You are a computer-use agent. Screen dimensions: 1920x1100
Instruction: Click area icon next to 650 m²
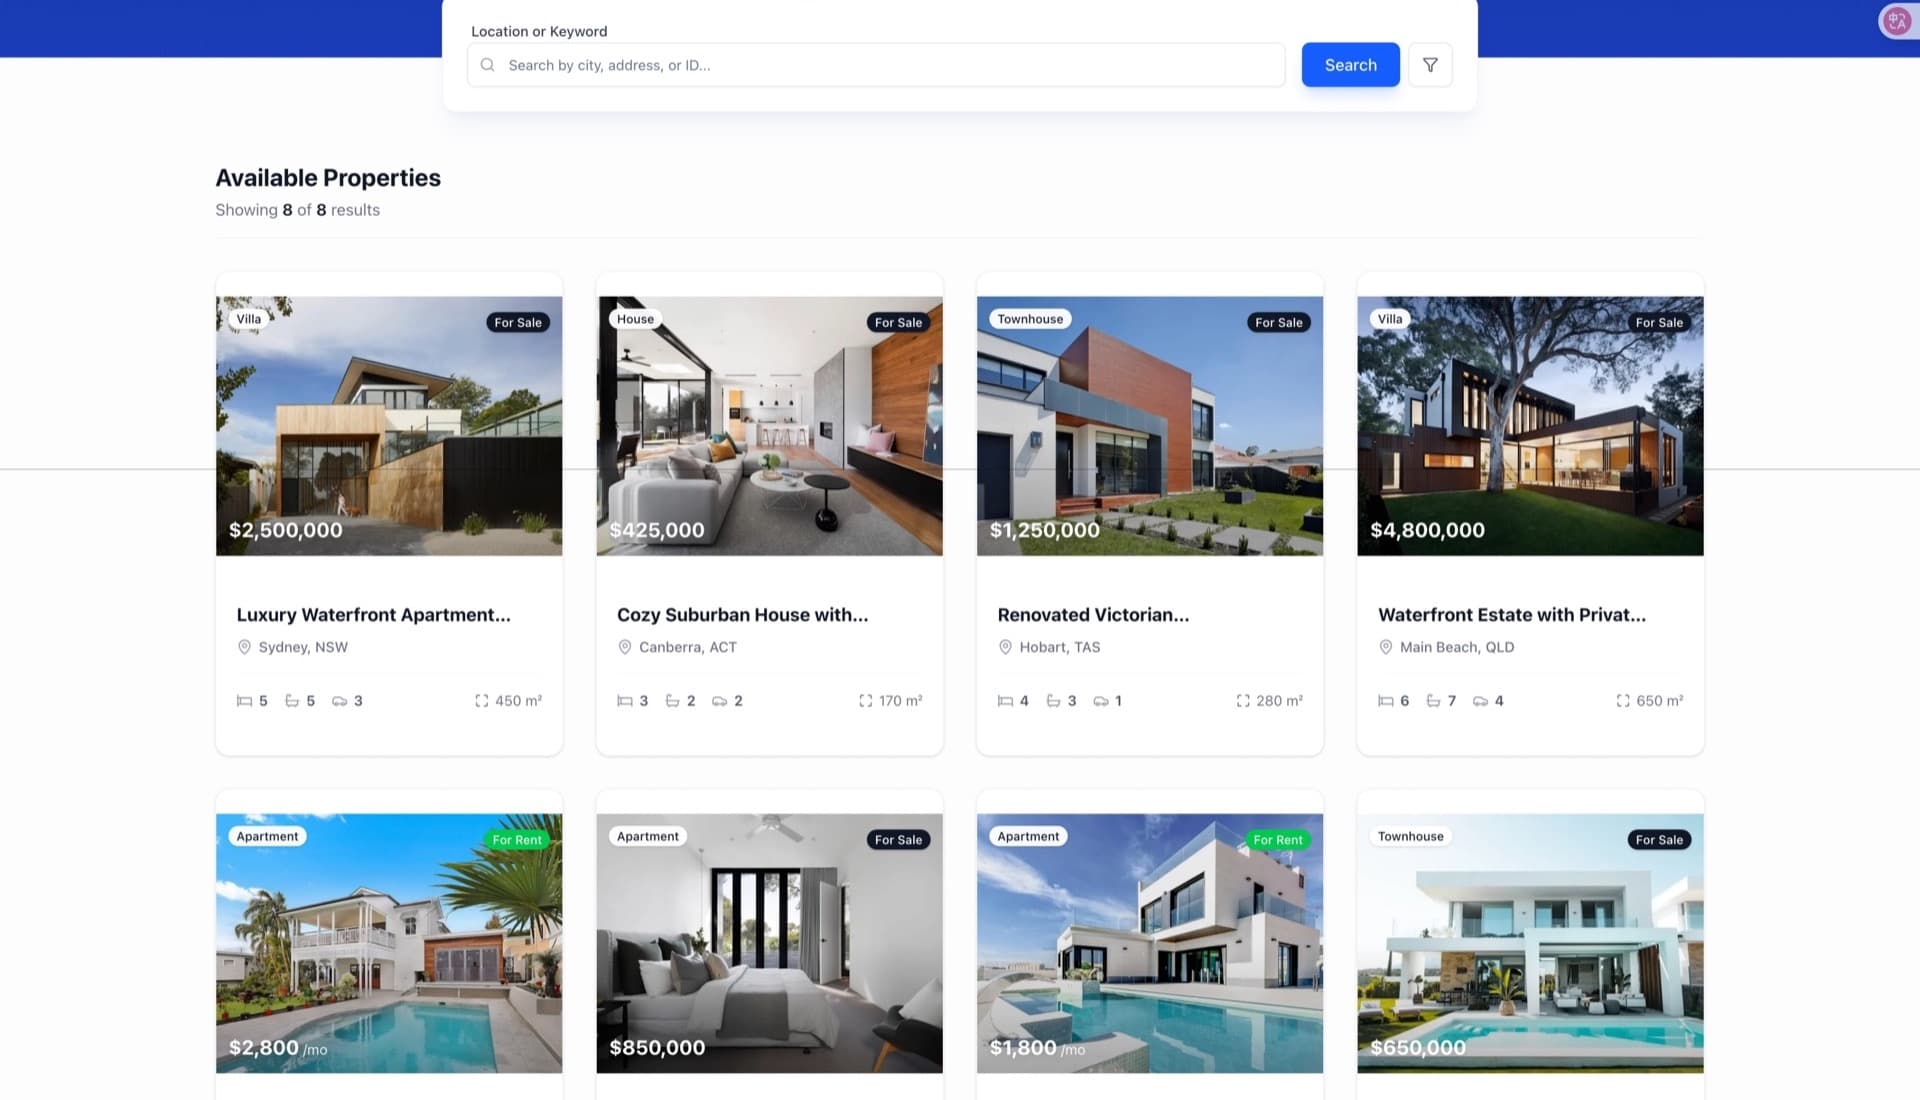point(1622,701)
